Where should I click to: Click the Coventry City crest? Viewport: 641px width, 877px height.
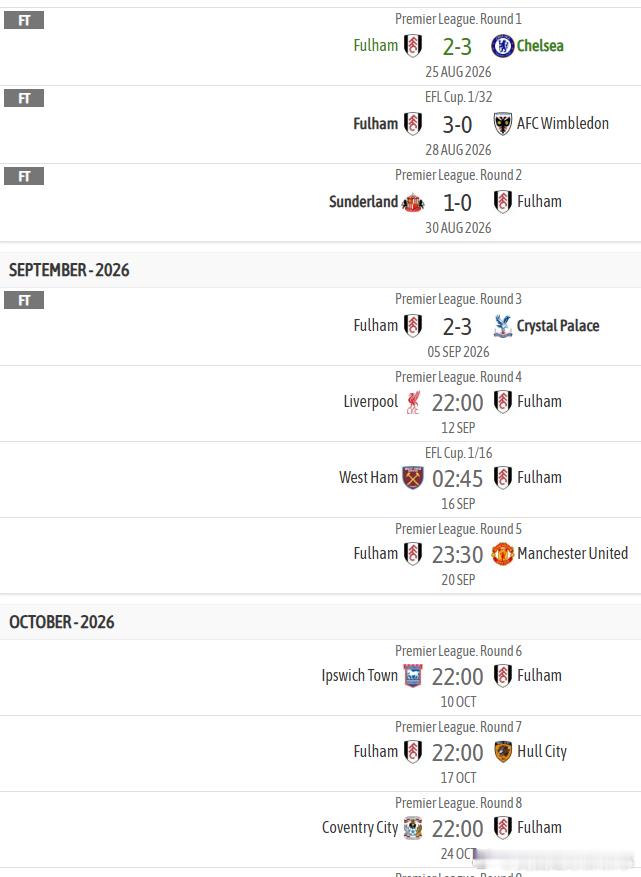point(413,828)
